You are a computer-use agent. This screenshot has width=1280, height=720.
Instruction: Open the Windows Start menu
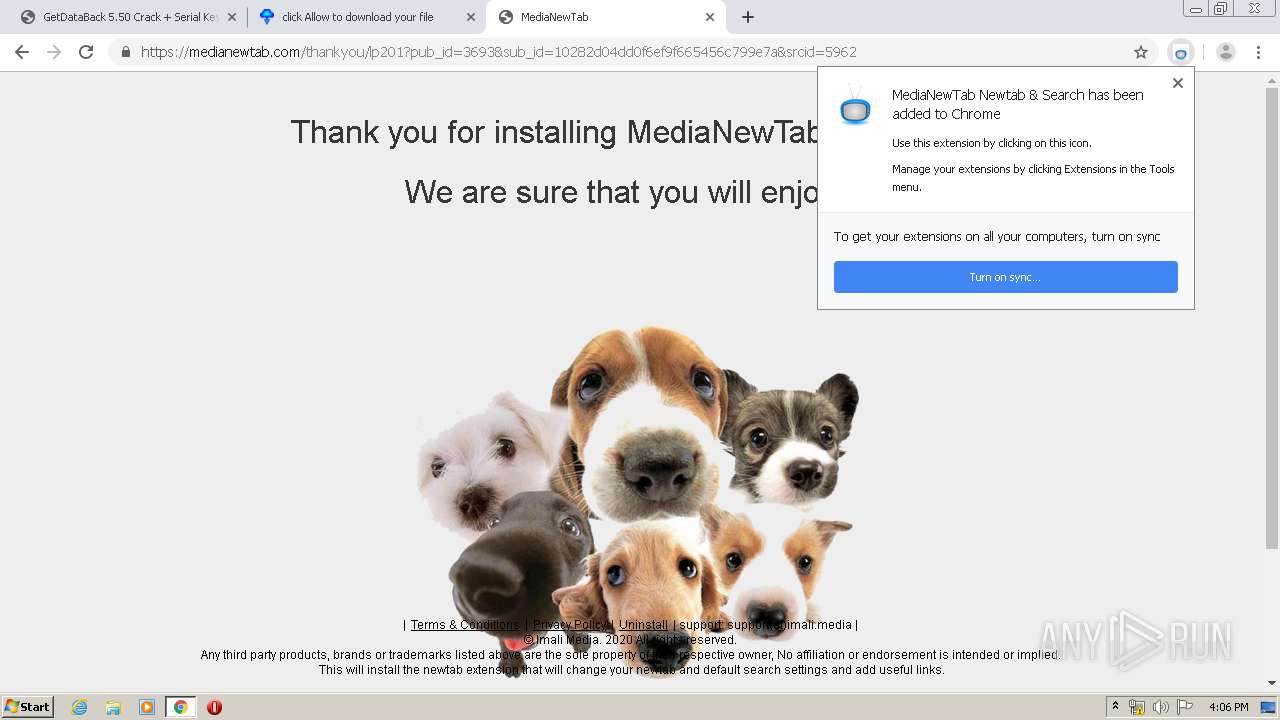coord(28,707)
